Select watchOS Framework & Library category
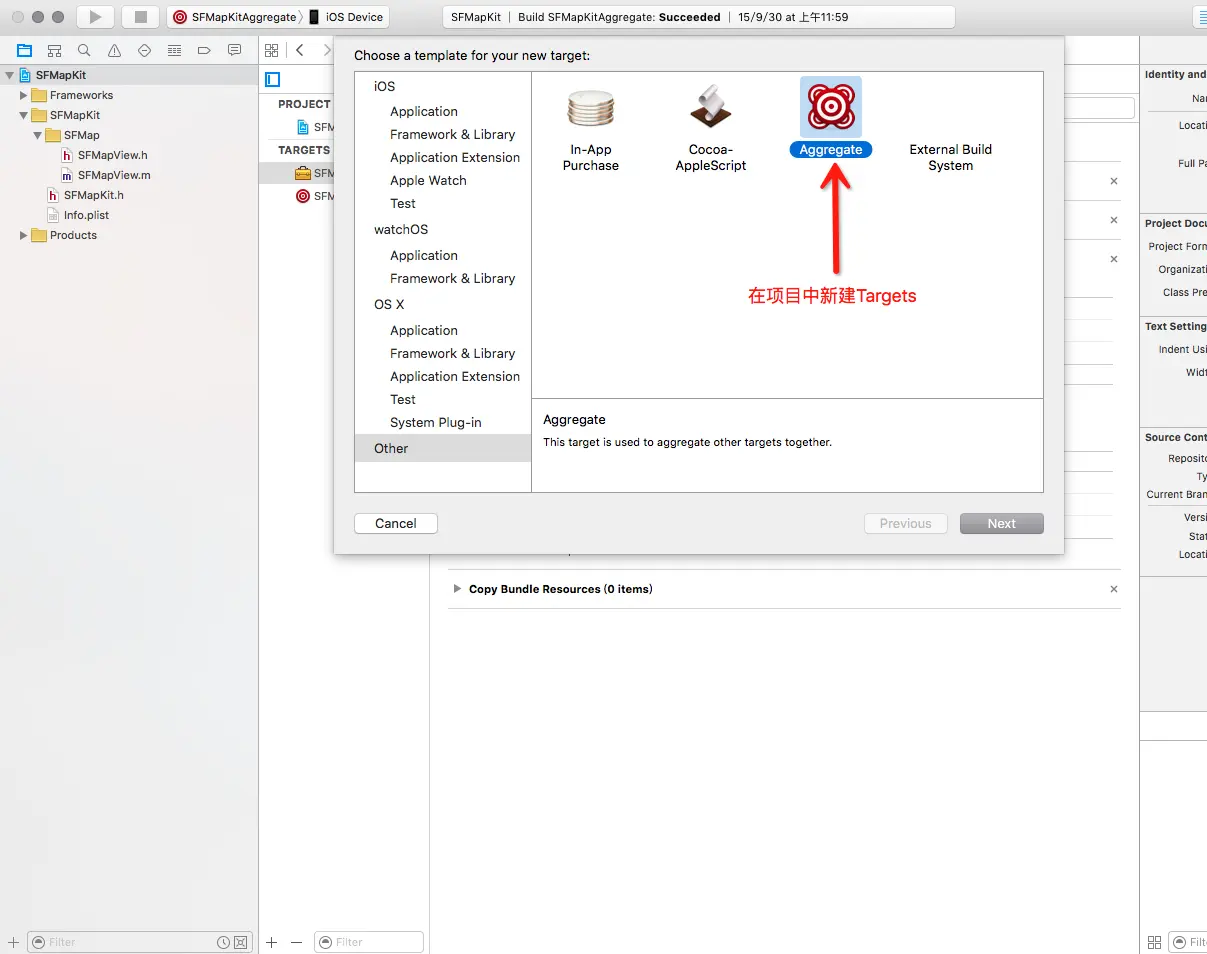This screenshot has height=954, width=1207. pos(453,278)
